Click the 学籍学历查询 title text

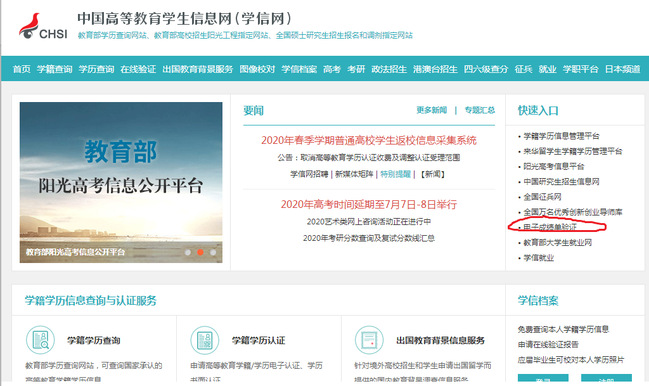pos(94,340)
